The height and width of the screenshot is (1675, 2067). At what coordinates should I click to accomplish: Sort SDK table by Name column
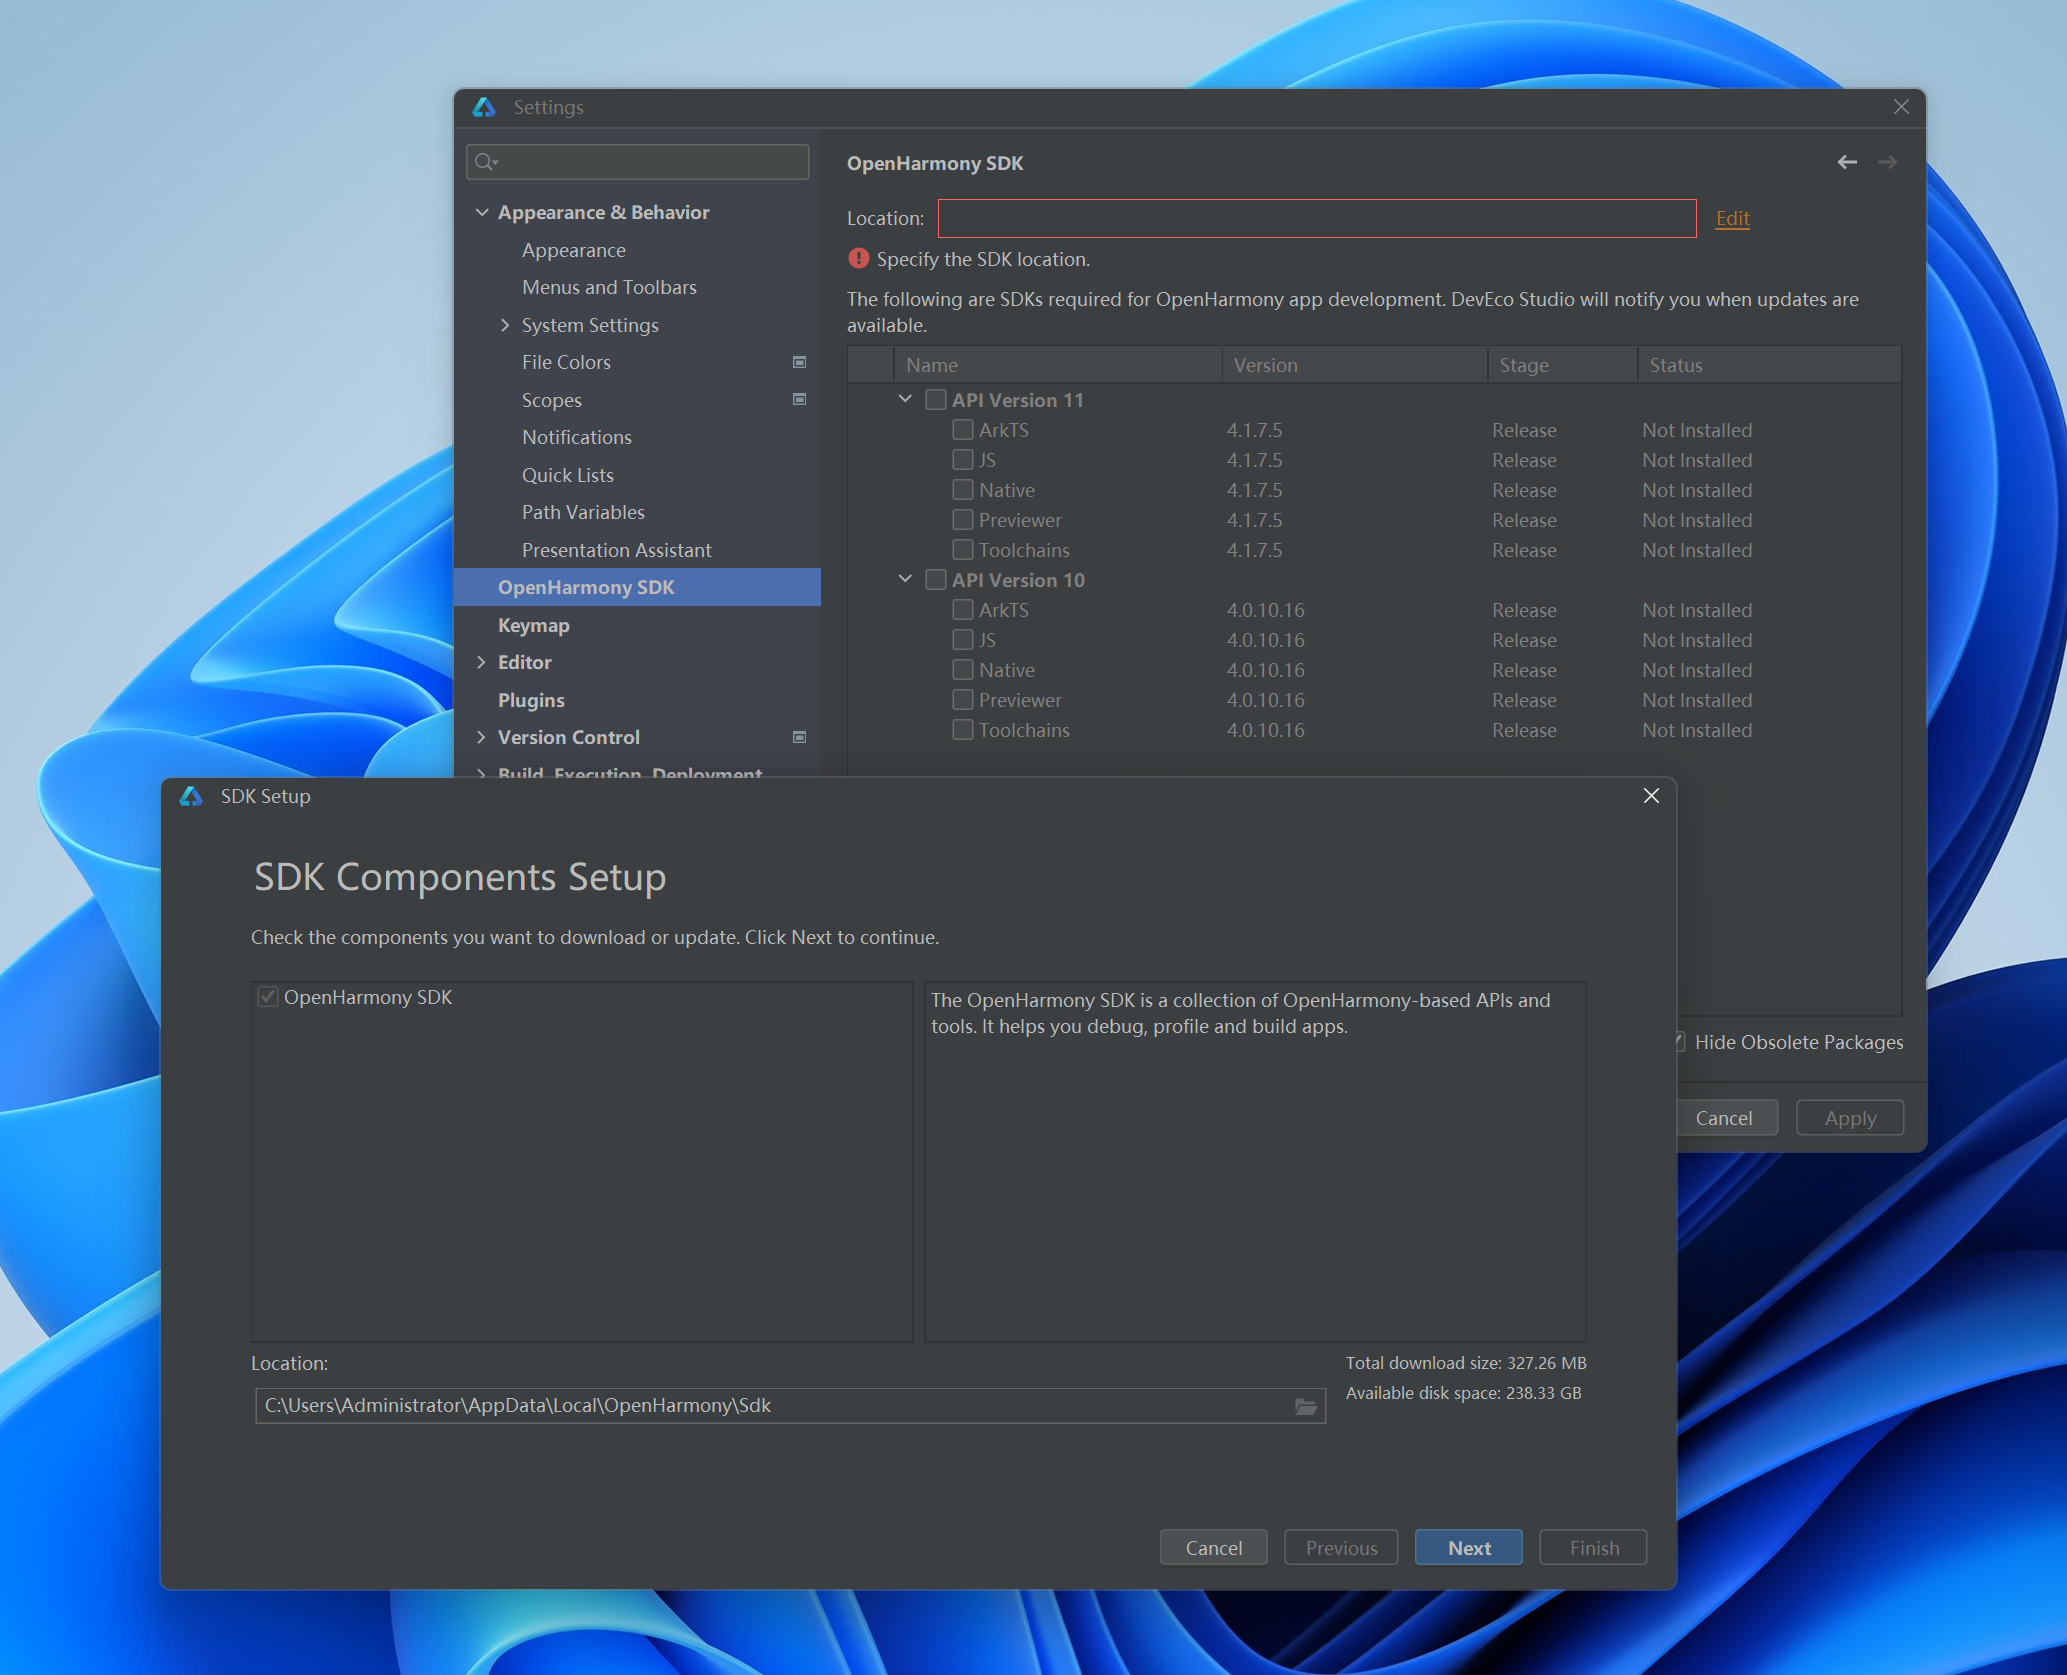[x=1058, y=365]
